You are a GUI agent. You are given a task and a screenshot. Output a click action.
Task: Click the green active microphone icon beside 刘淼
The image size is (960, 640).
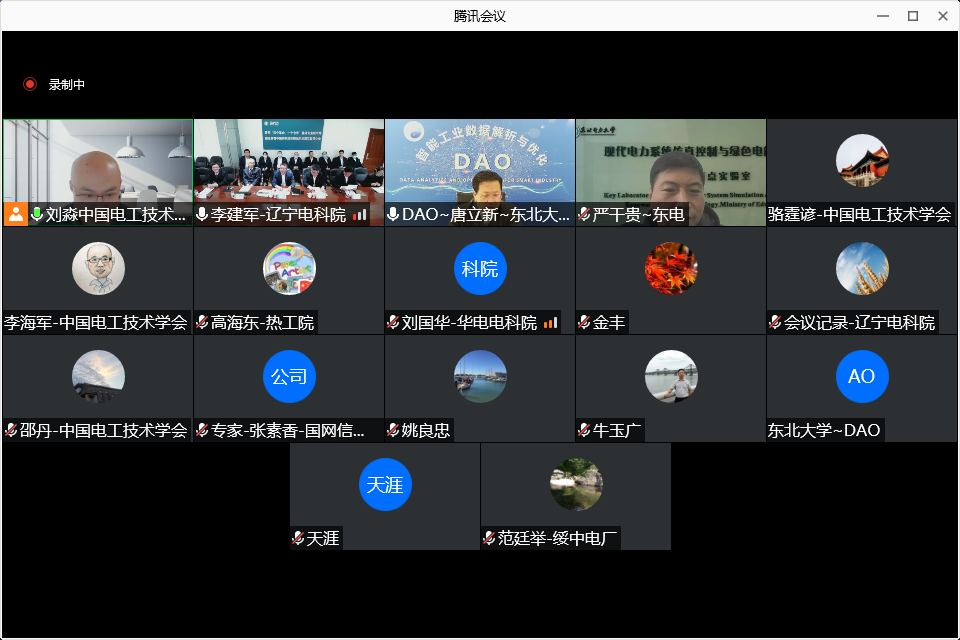37,214
